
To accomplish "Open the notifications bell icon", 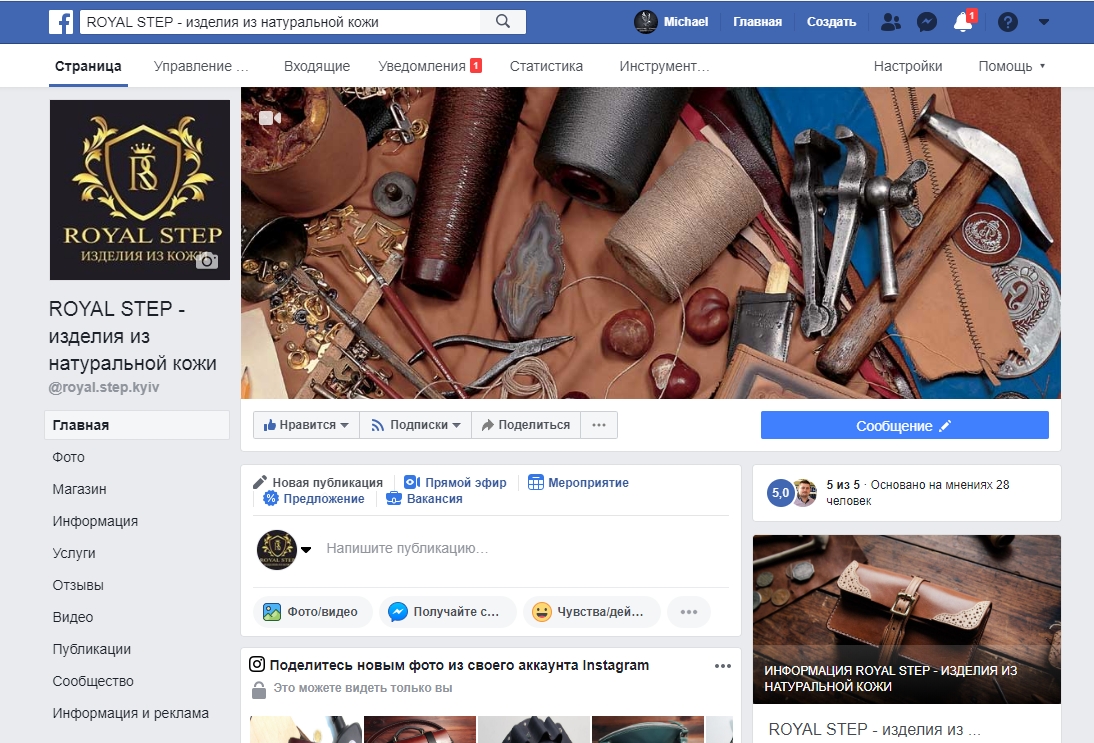I will pyautogui.click(x=963, y=22).
